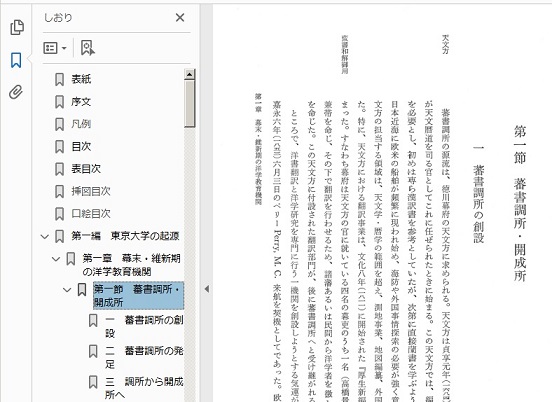
Task: Jump to 一 蕃書調所の創設 bookmark
Action: point(144,326)
